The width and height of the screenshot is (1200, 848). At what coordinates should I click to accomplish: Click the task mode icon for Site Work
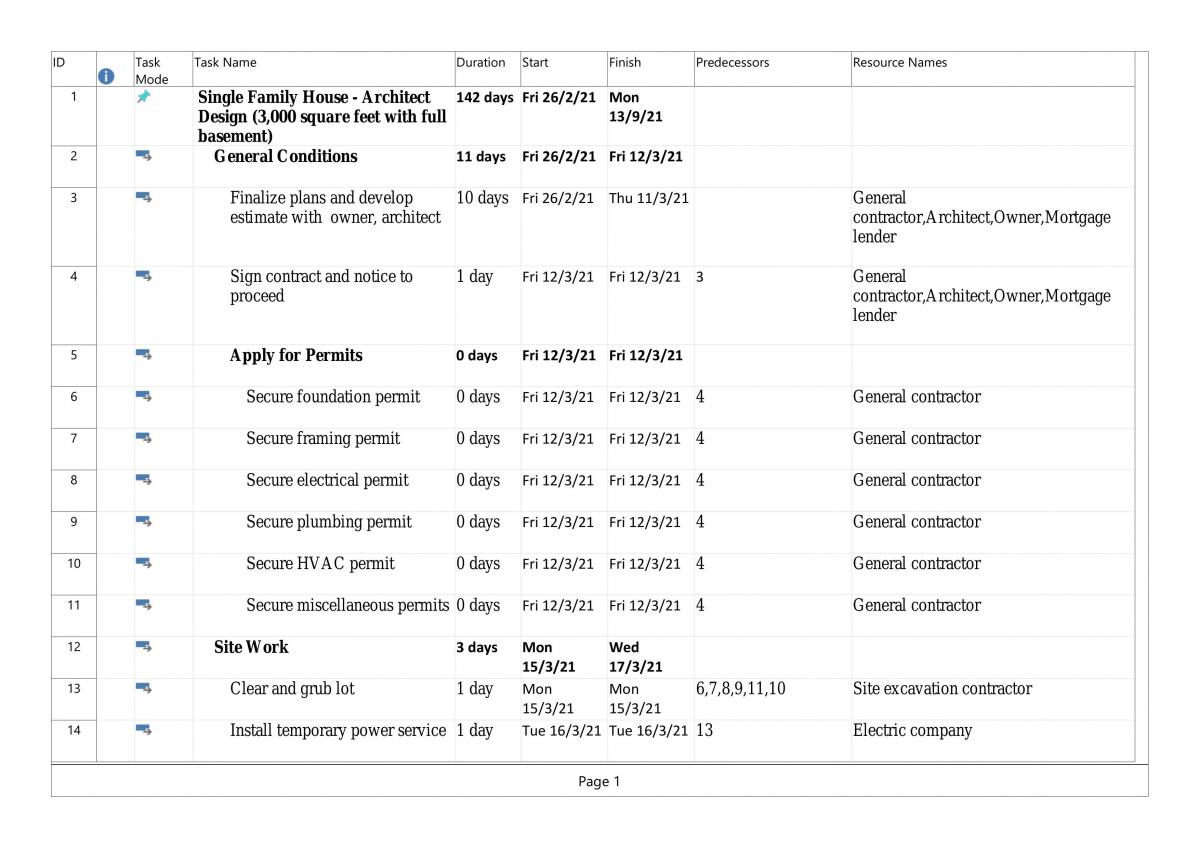pyautogui.click(x=144, y=647)
